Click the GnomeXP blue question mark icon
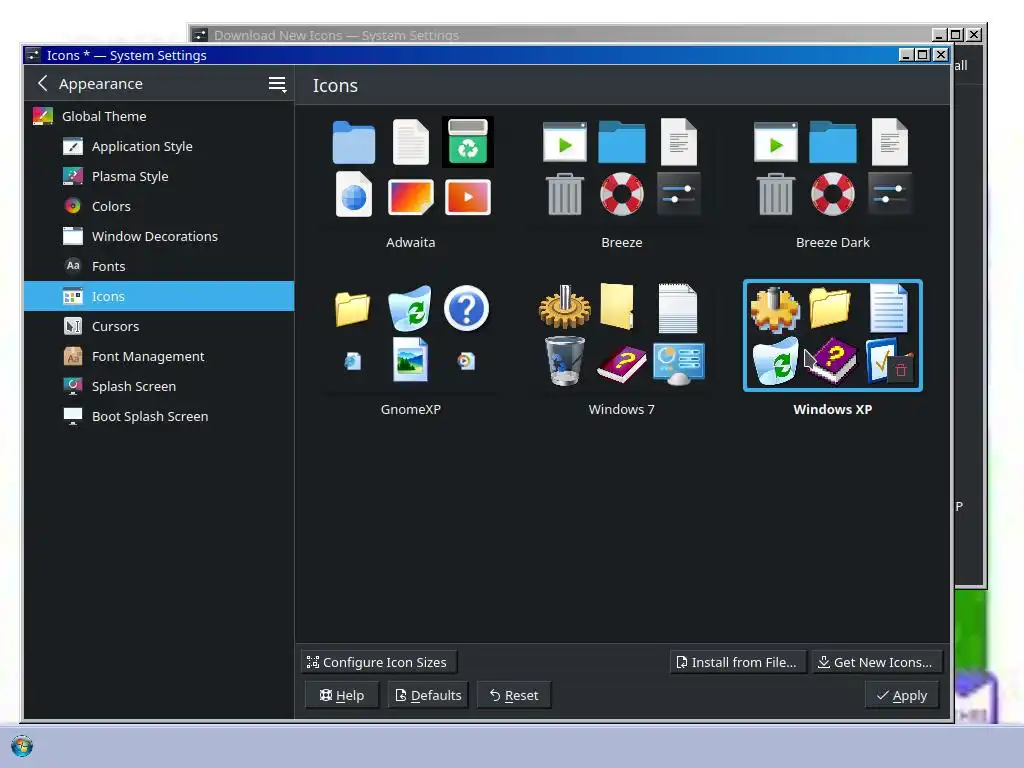The height and width of the screenshot is (768, 1024). (x=466, y=308)
